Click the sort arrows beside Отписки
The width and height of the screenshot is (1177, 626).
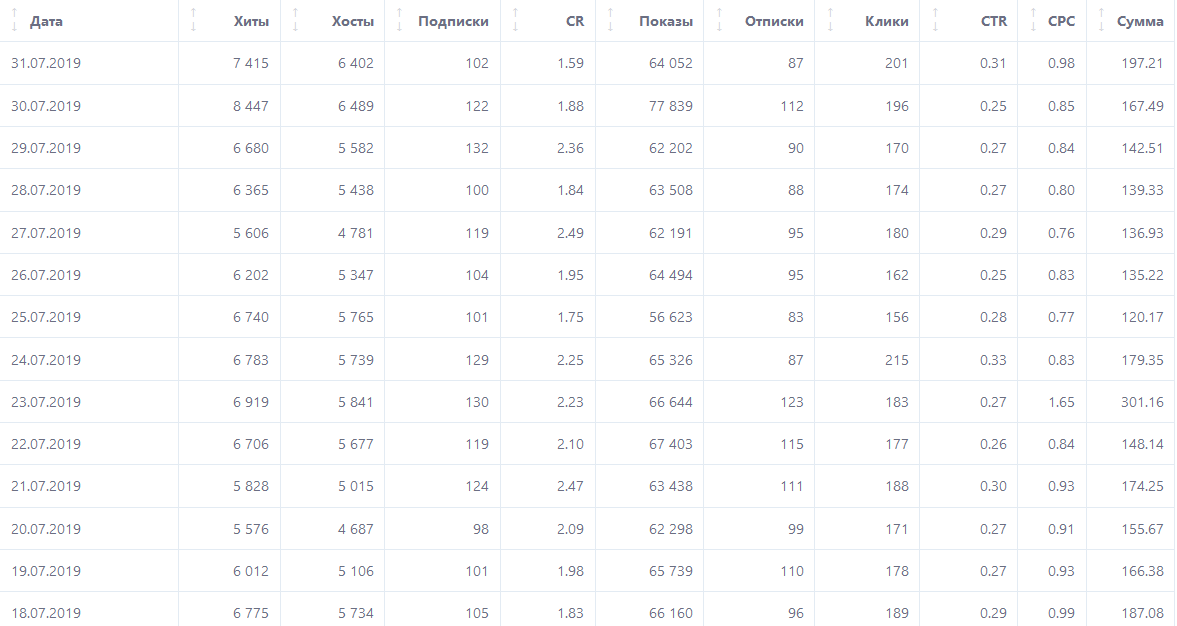click(717, 20)
